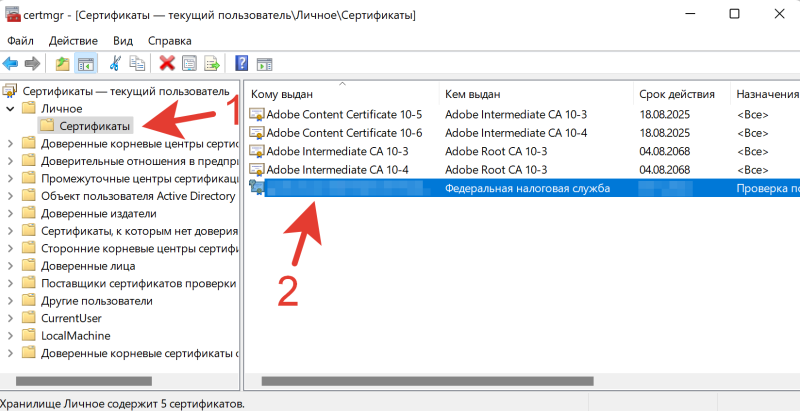Sort by Назначения column header
This screenshot has height=411, width=800.
coord(765,94)
